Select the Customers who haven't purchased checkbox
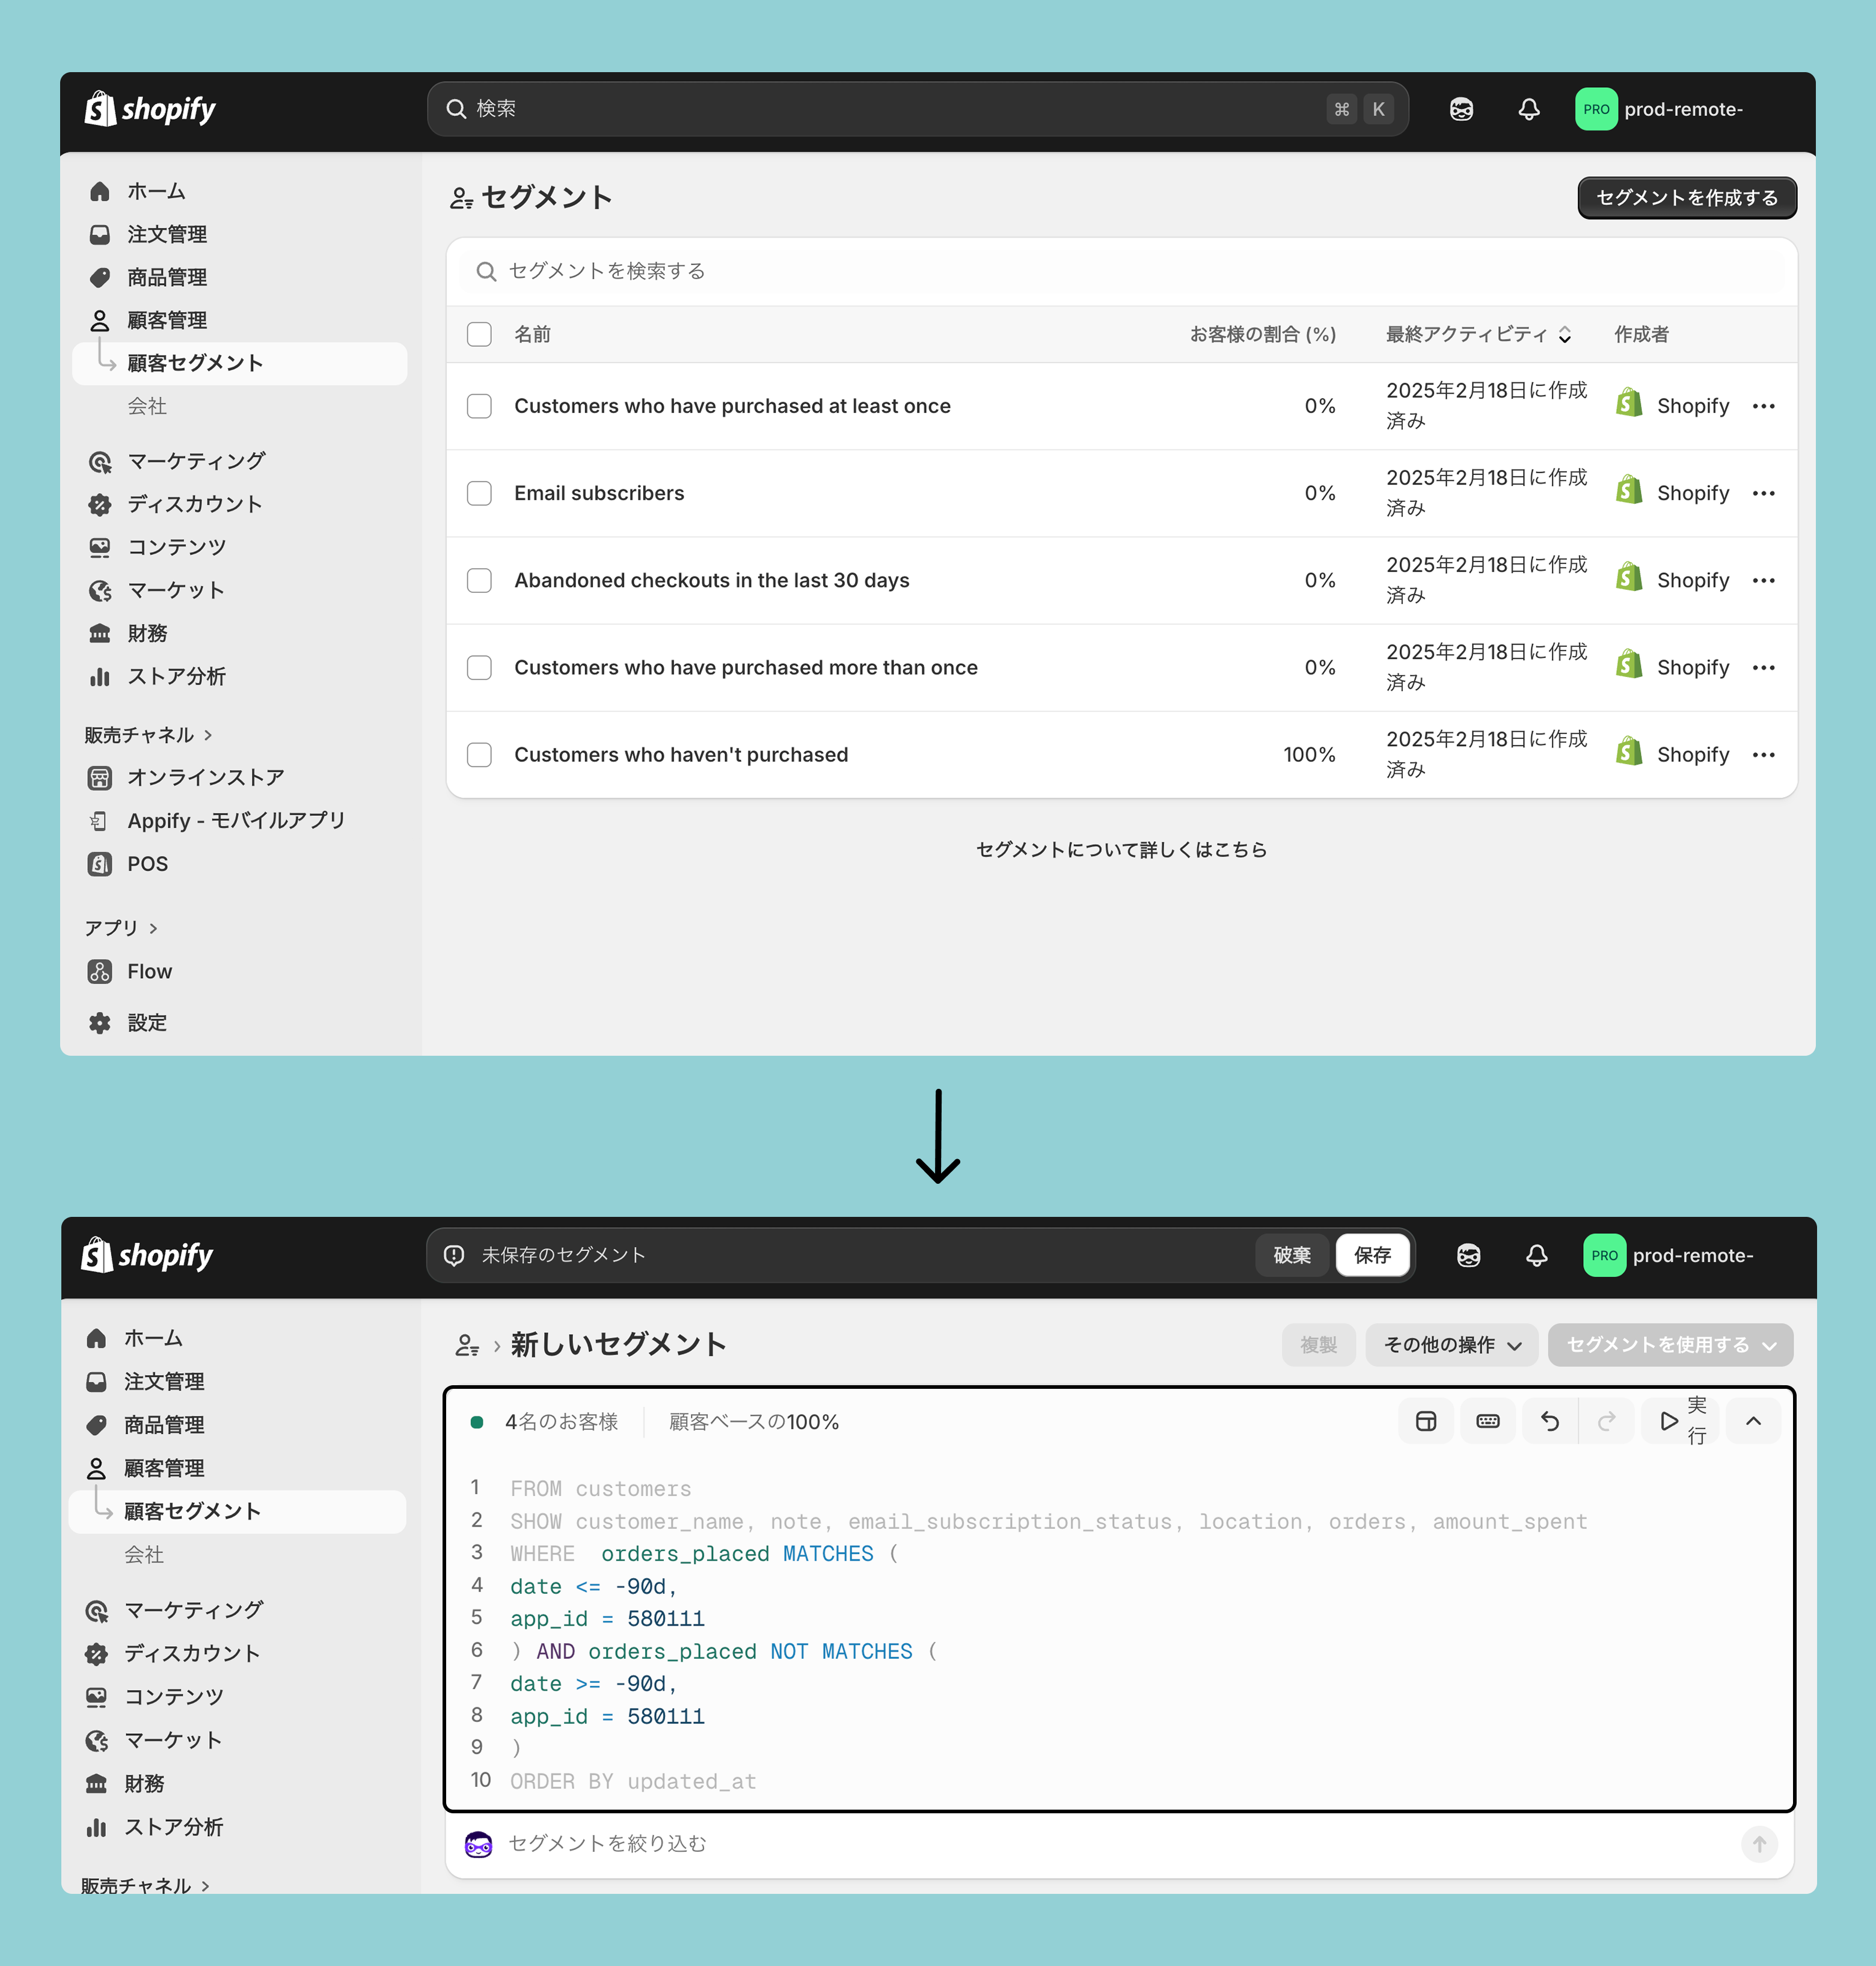The height and width of the screenshot is (1966, 1876). click(x=479, y=754)
